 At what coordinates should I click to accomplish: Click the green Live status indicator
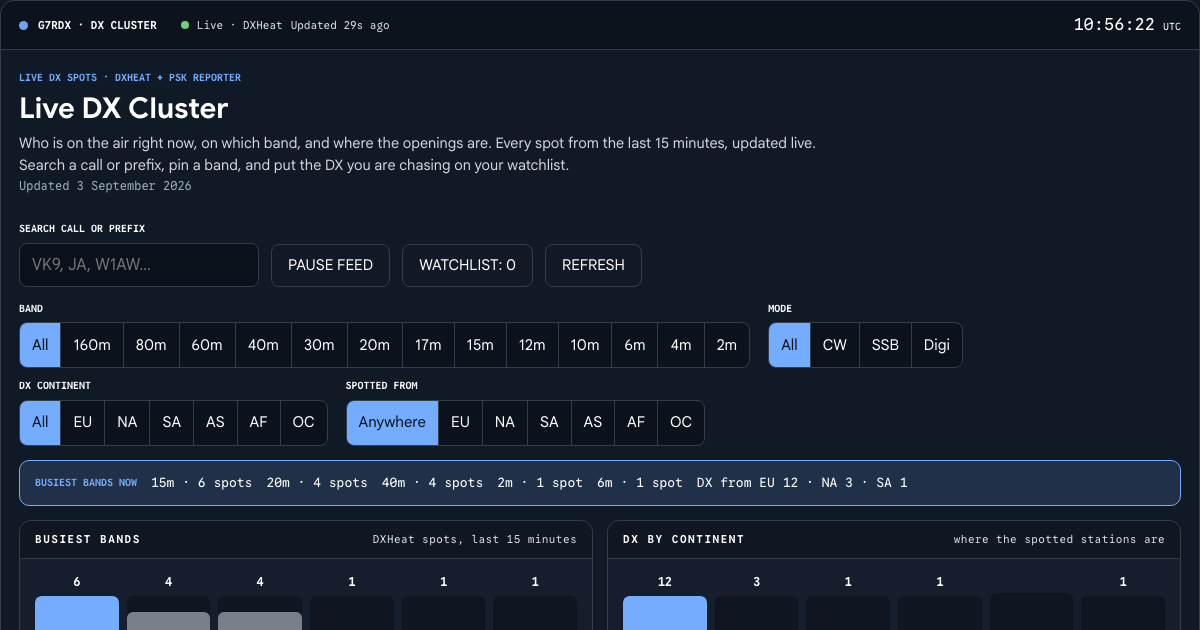(x=185, y=25)
